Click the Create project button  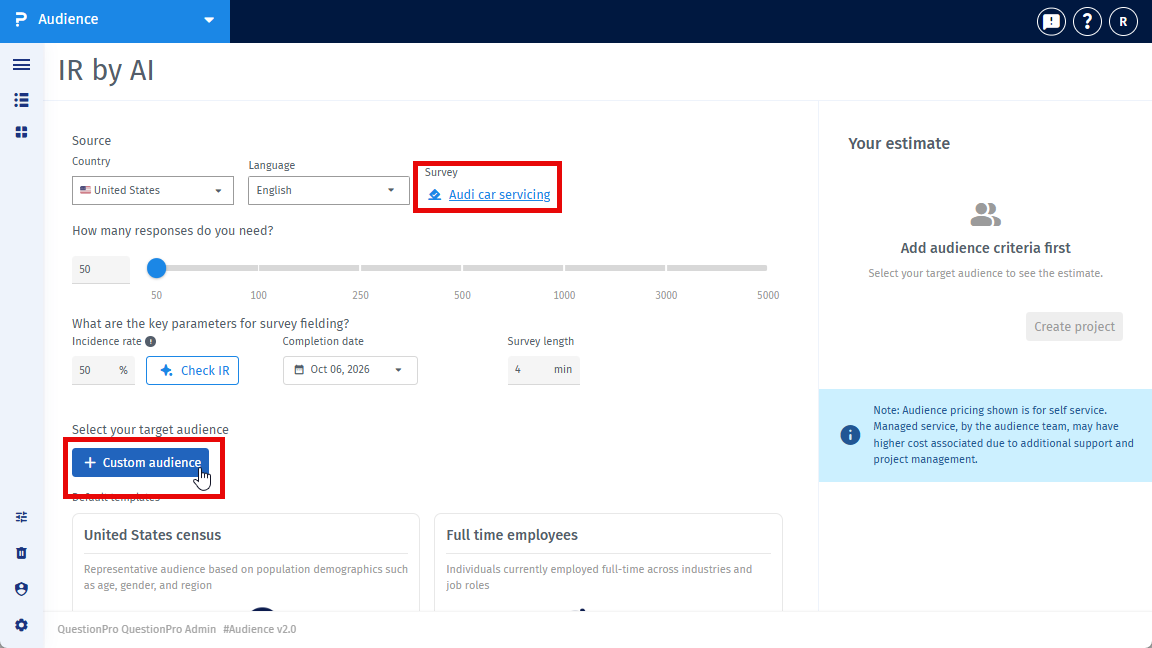[x=1074, y=326]
